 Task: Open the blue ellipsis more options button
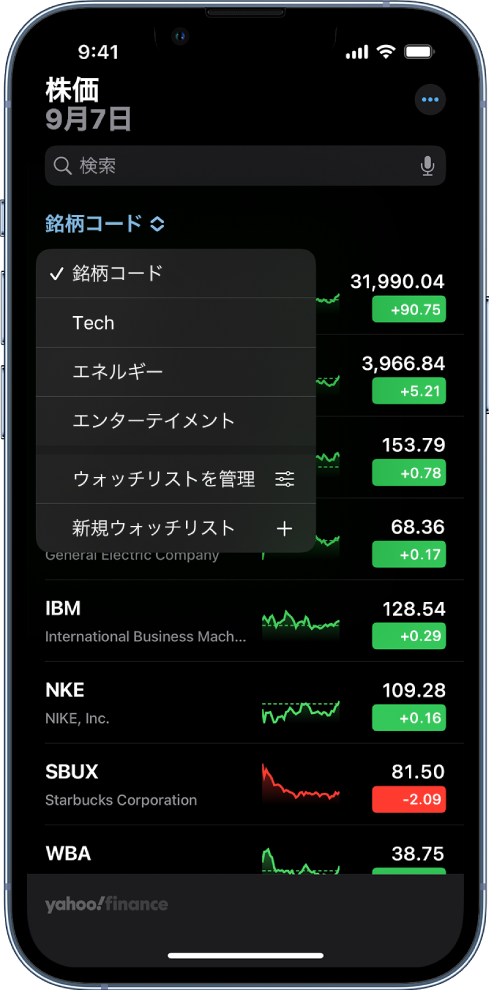430,100
